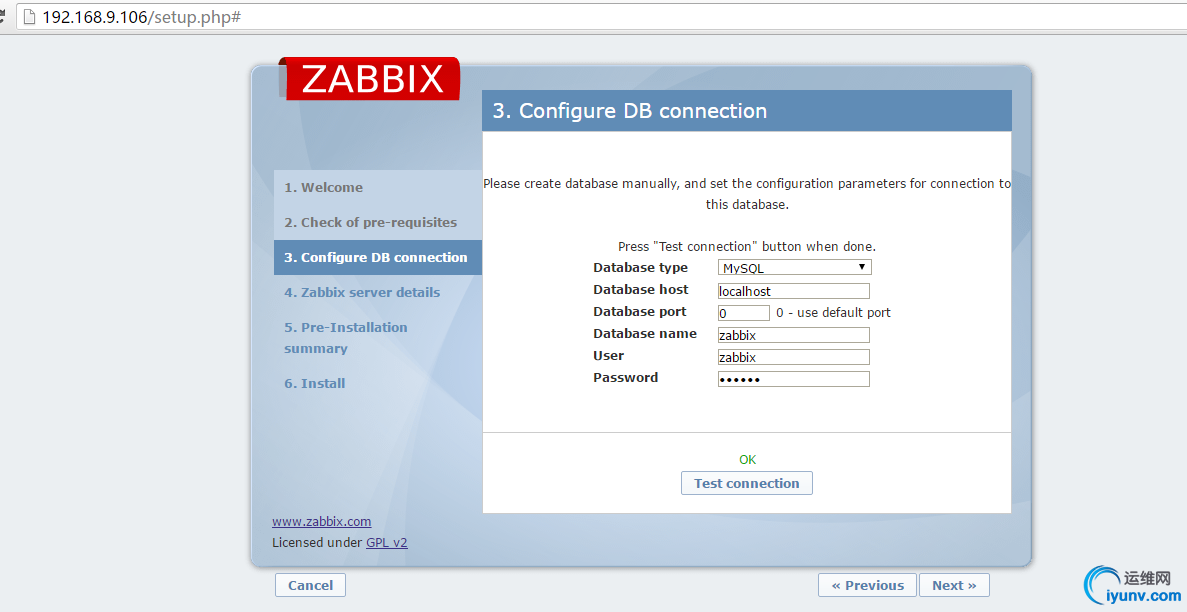Select step 5. Pre-Installation summary
Viewport: 1187px width, 612px height.
coord(378,338)
